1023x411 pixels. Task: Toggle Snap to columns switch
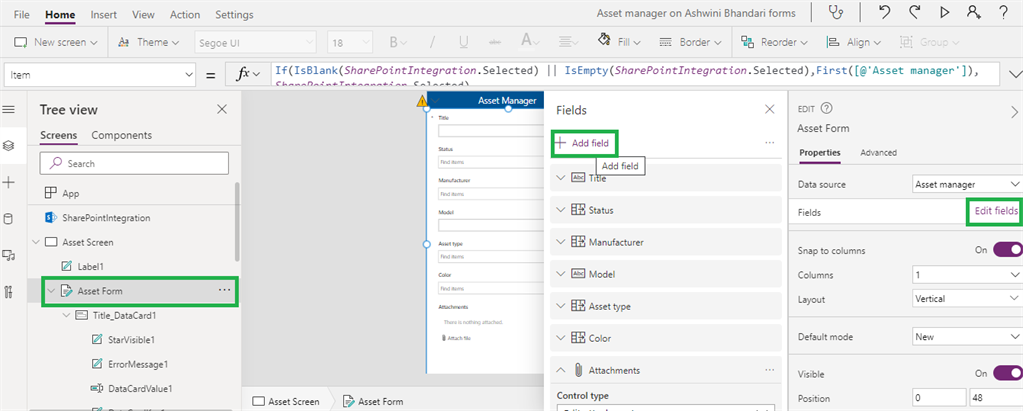[x=1007, y=250]
